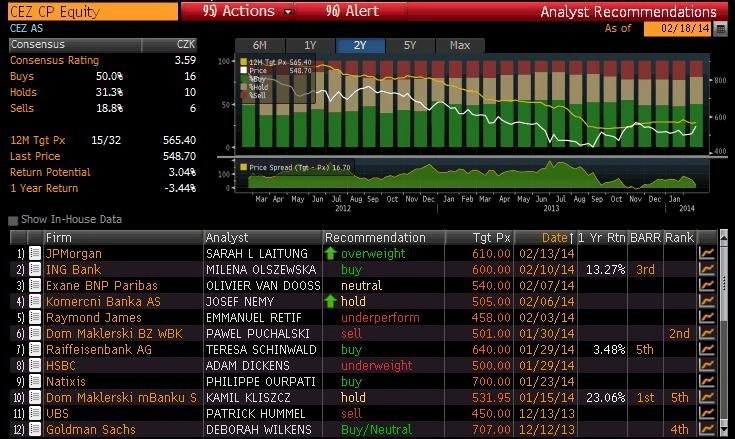The image size is (735, 439).
Task: Select the 6M chart range tab
Action: (x=260, y=45)
